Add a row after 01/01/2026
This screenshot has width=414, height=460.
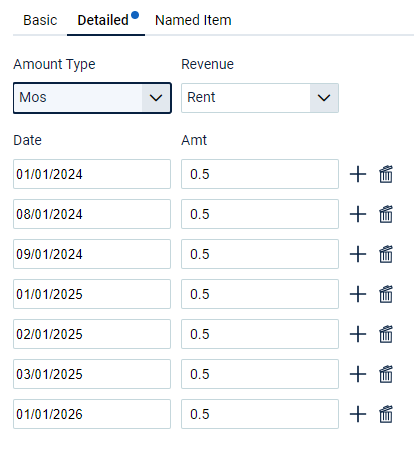click(358, 414)
